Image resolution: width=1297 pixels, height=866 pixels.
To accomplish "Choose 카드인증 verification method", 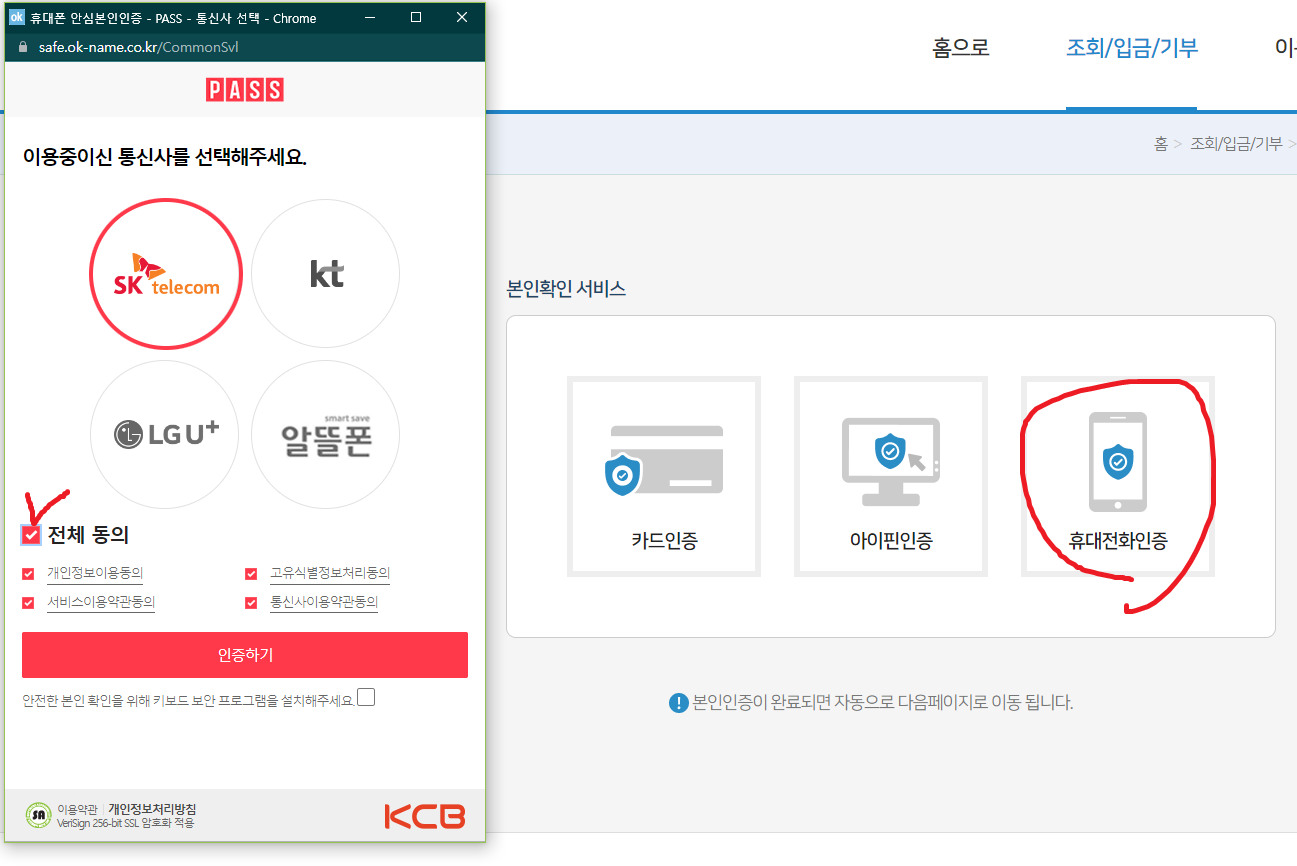I will coord(663,476).
